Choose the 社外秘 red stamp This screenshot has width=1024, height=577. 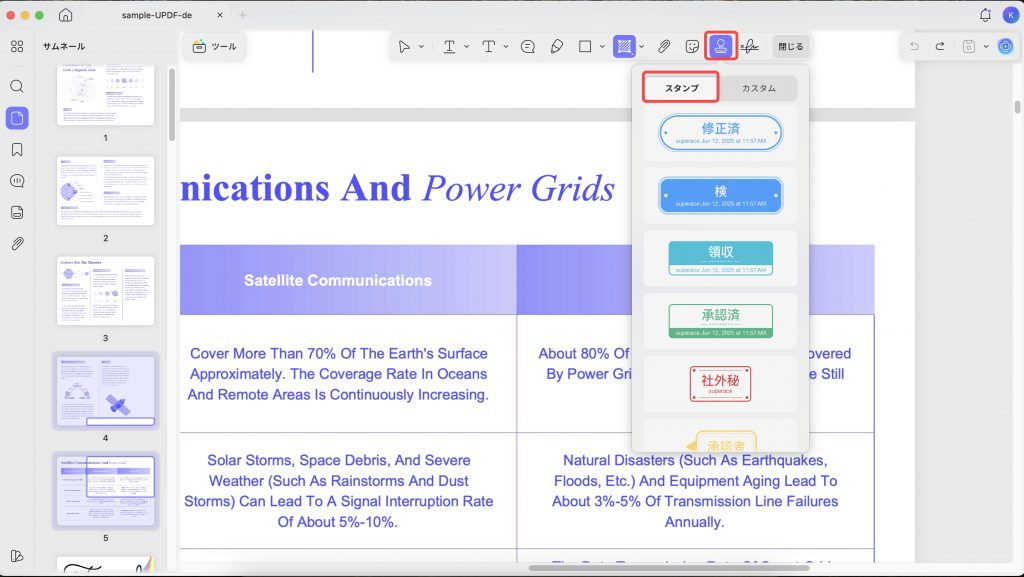tap(720, 384)
